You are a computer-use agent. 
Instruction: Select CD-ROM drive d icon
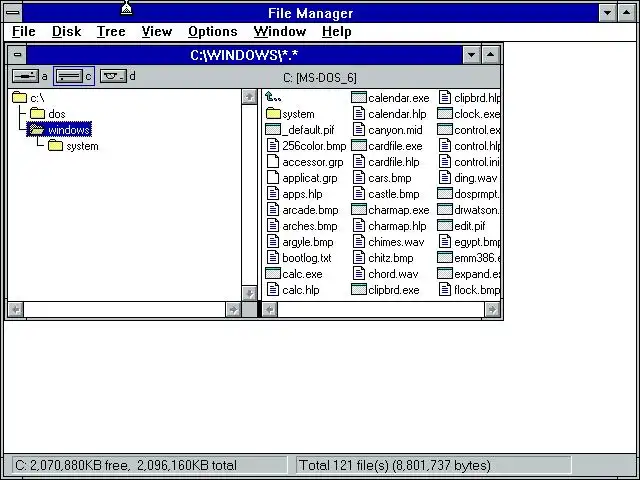[x=113, y=76]
